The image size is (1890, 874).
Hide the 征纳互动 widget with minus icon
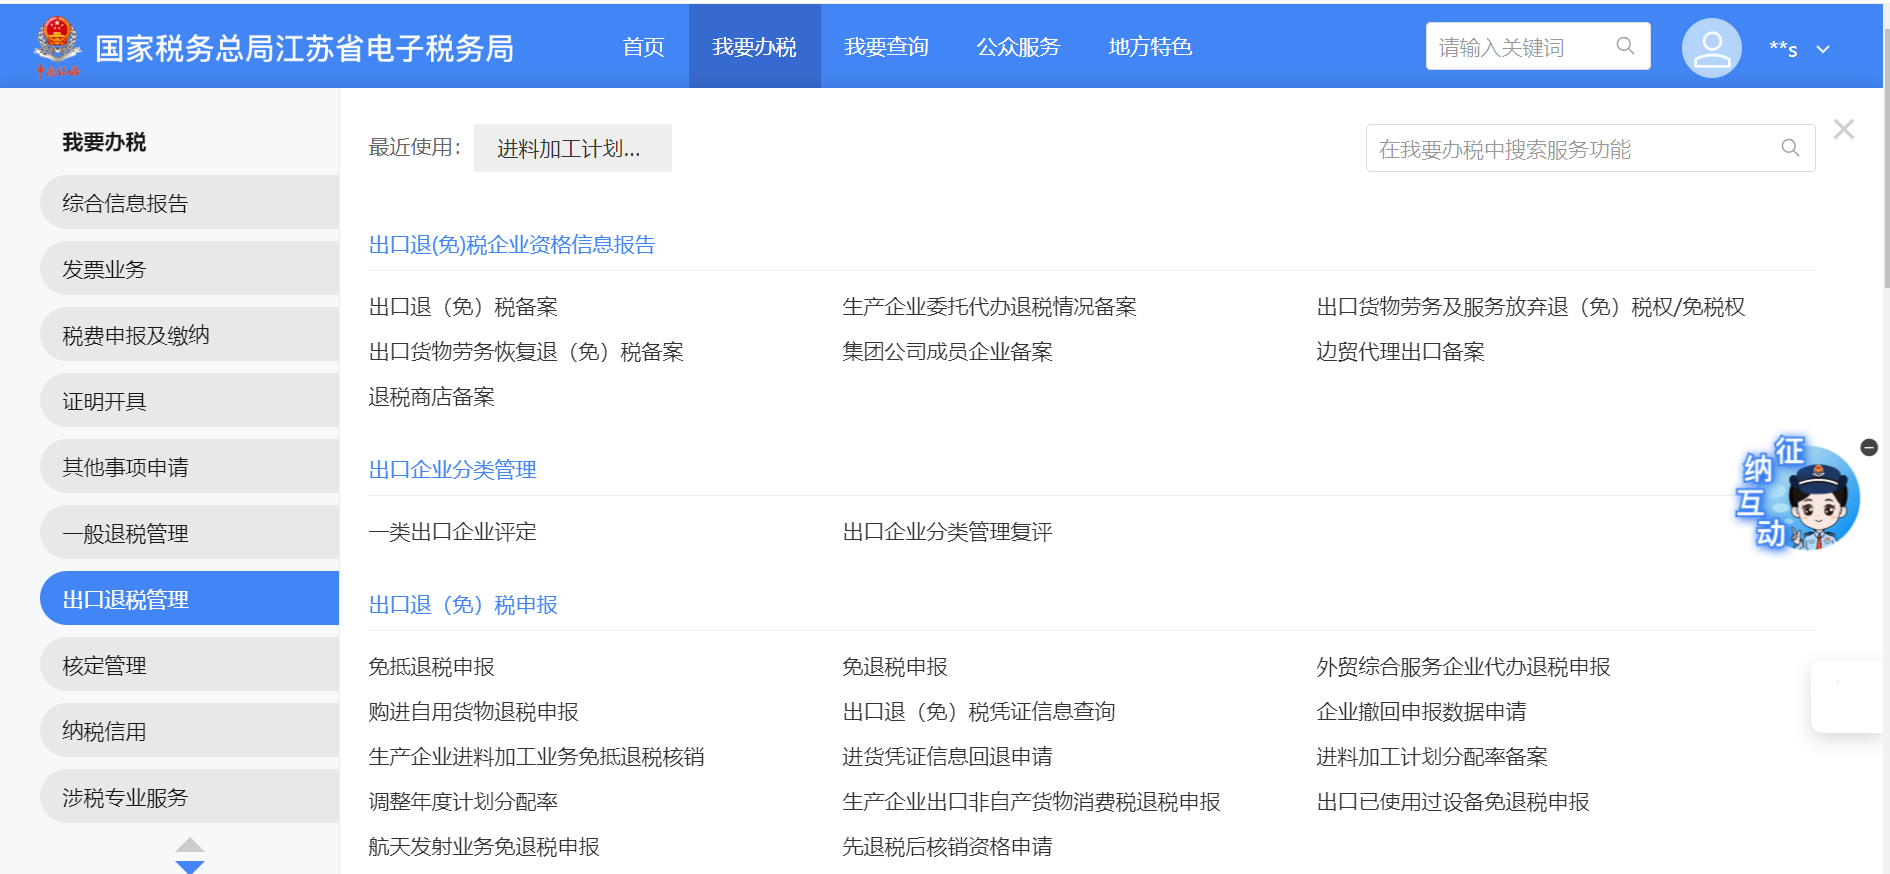point(1869,447)
